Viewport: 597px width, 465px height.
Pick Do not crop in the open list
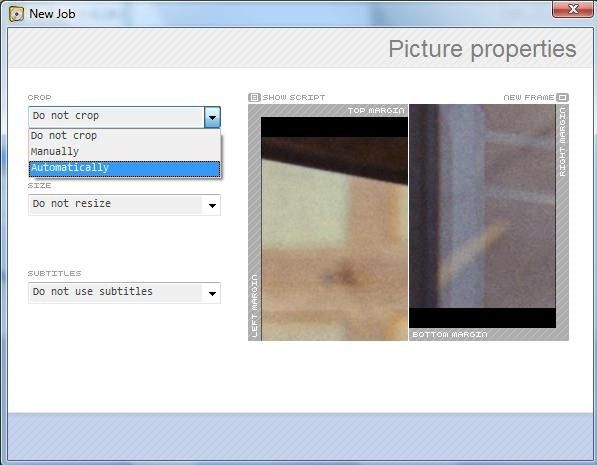pos(125,136)
